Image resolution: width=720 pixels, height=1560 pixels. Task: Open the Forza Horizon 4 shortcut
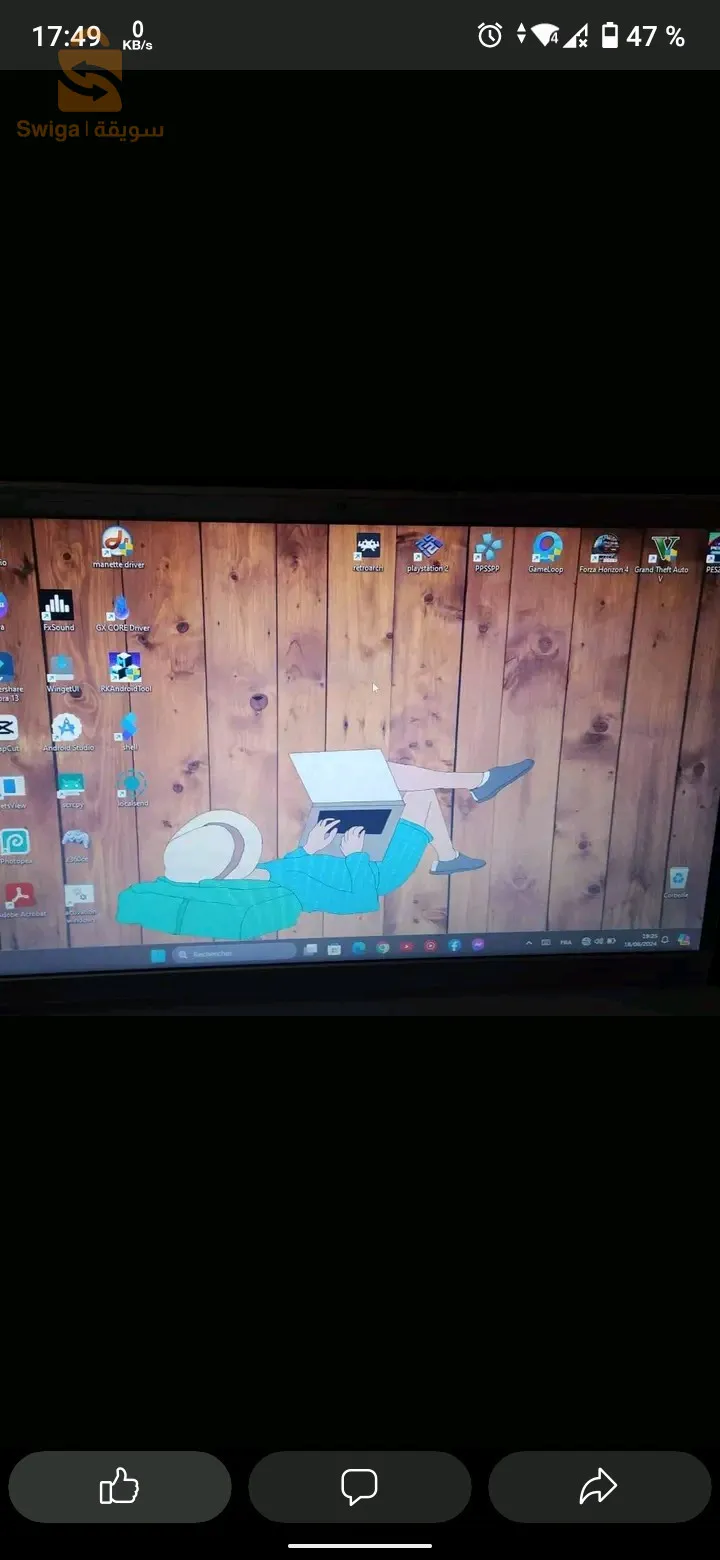pos(604,551)
